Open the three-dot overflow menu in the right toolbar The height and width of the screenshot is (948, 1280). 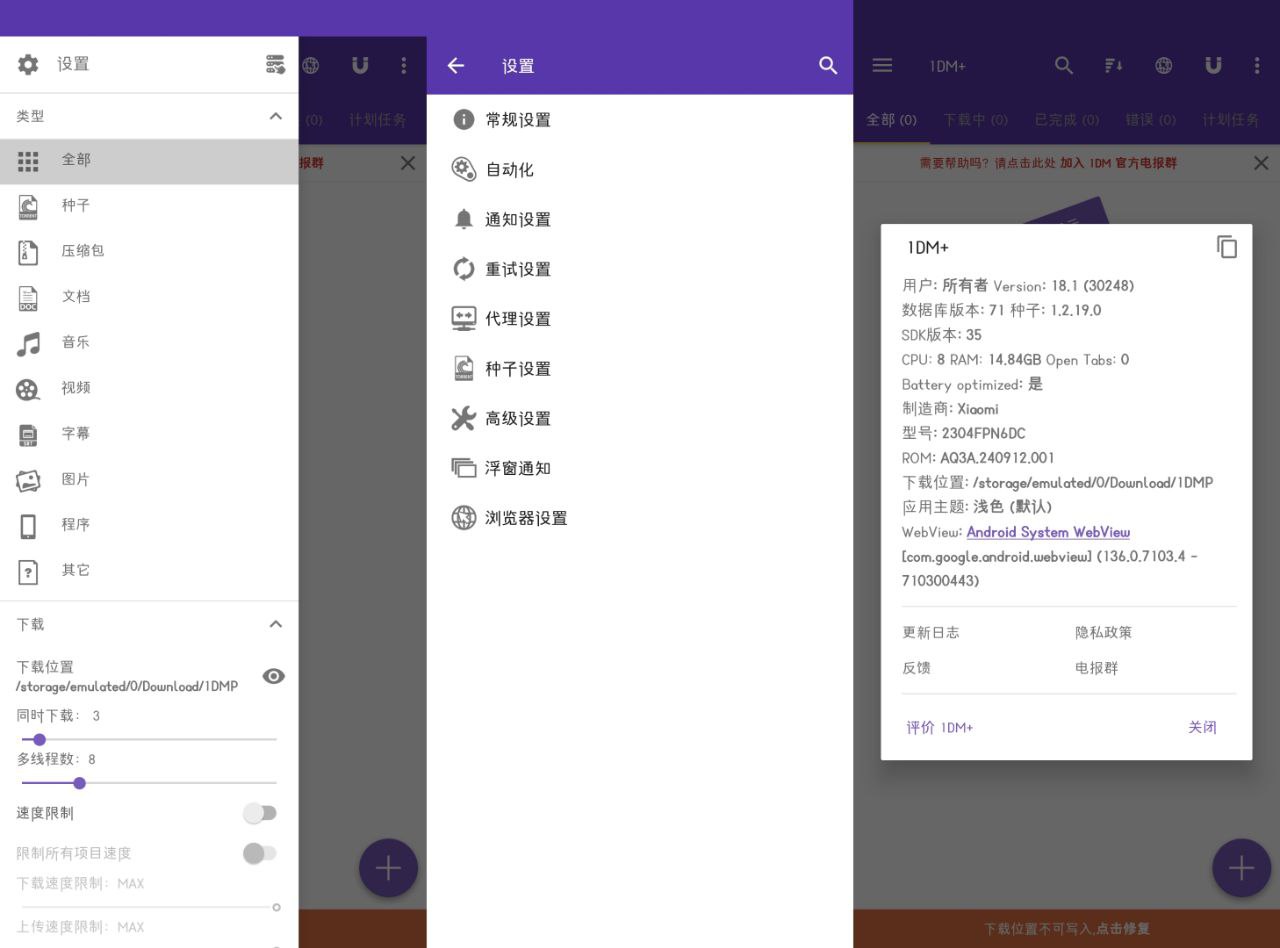coord(1257,66)
